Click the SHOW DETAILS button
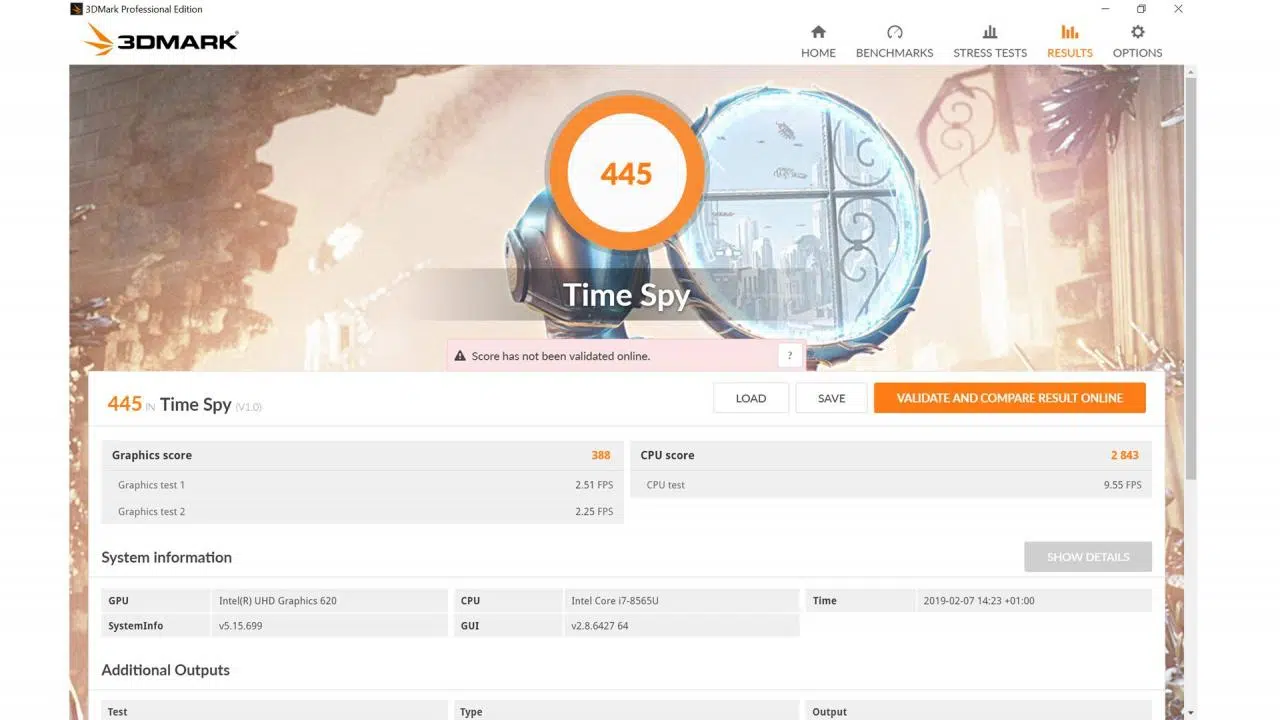Image resolution: width=1280 pixels, height=720 pixels. 1088,557
